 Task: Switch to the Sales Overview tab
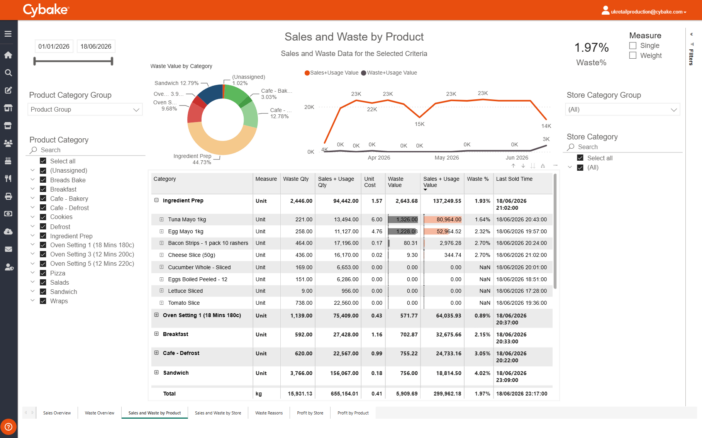pos(57,413)
